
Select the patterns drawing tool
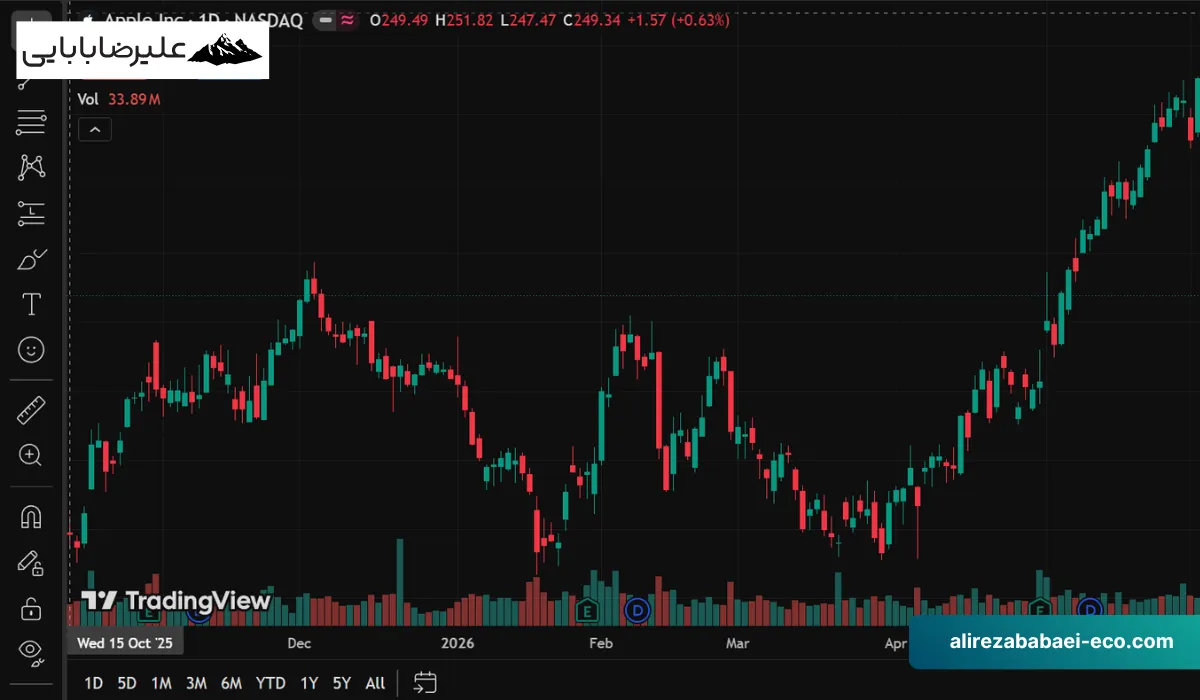(31, 167)
